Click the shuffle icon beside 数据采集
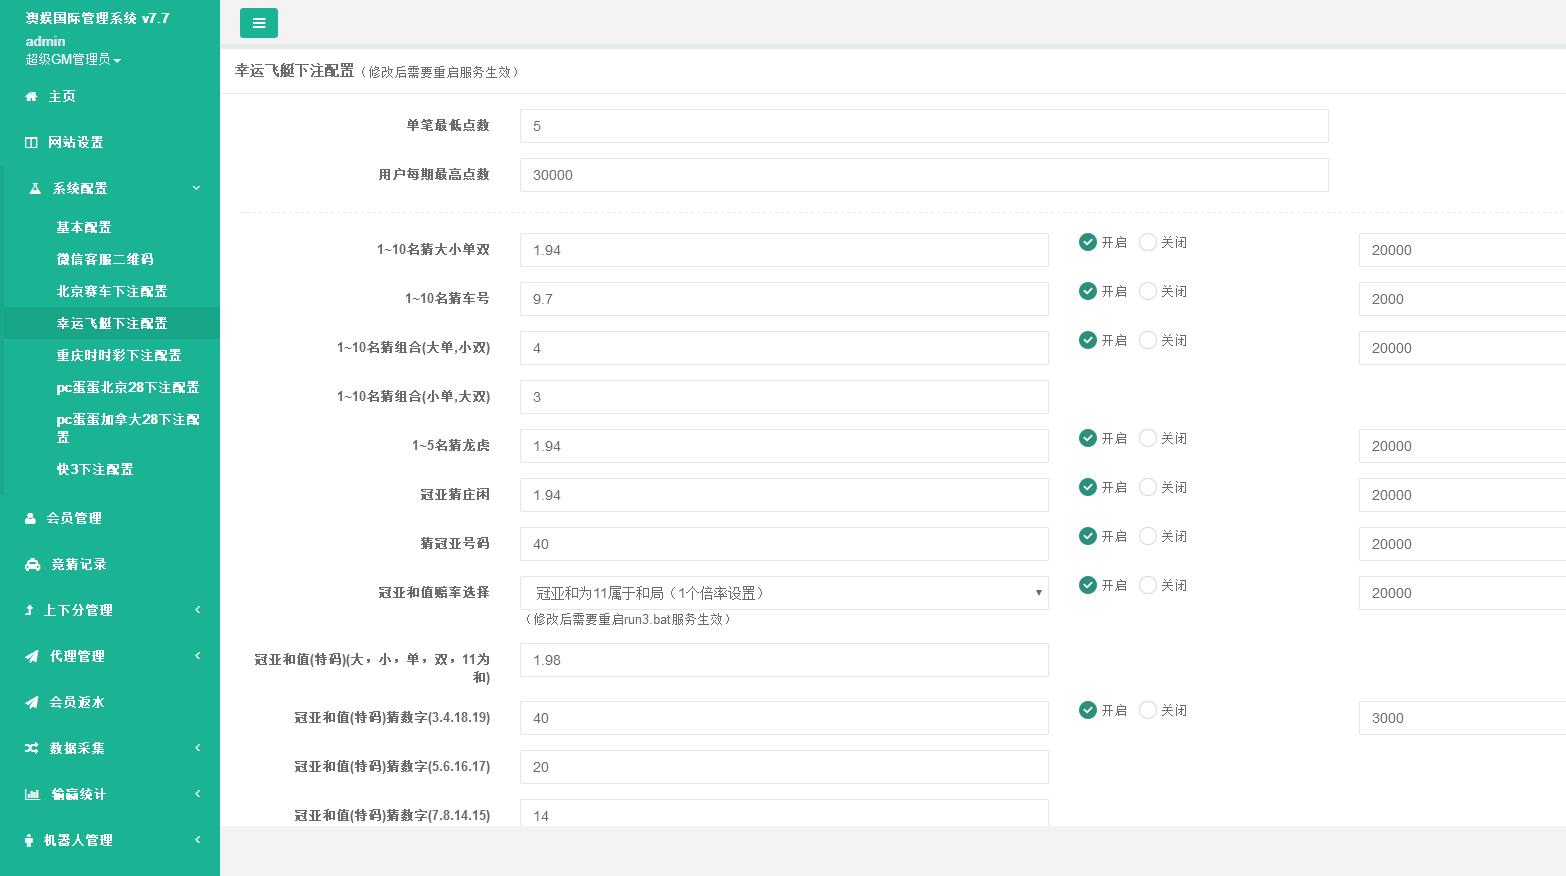 click(x=31, y=749)
